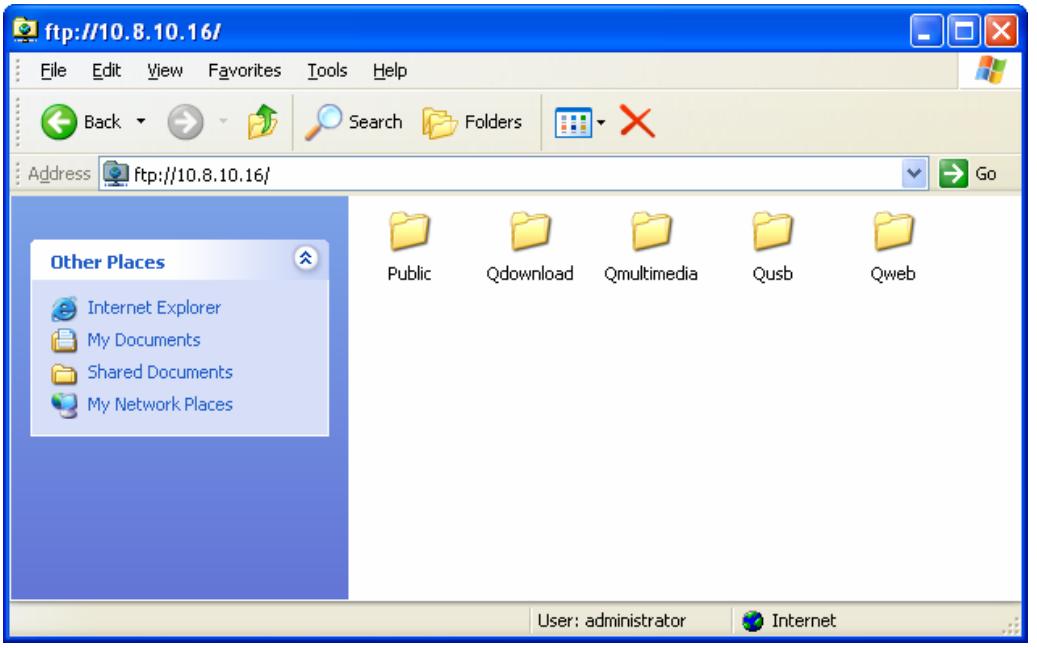
Task: Click the Internet Explorer 'e' icon
Action: pyautogui.click(x=64, y=308)
